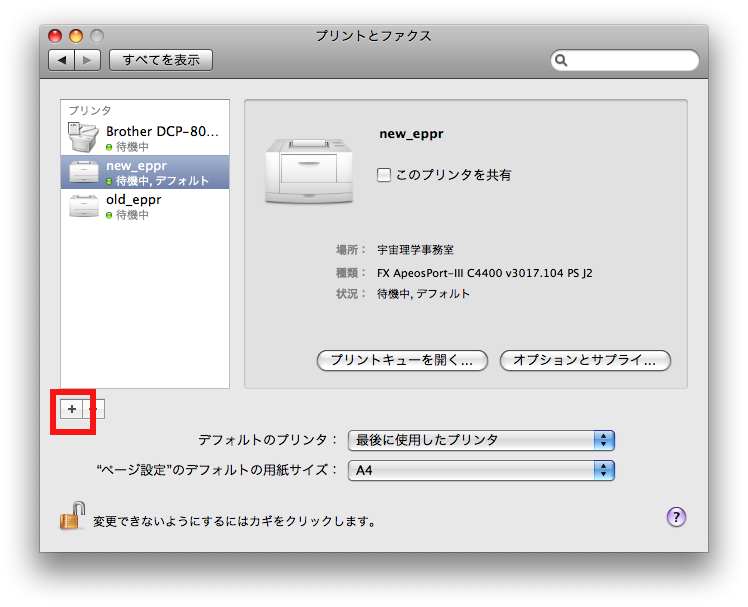This screenshot has width=748, height=607.
Task: Select Brother DCP-80 printer entry name
Action: point(161,131)
